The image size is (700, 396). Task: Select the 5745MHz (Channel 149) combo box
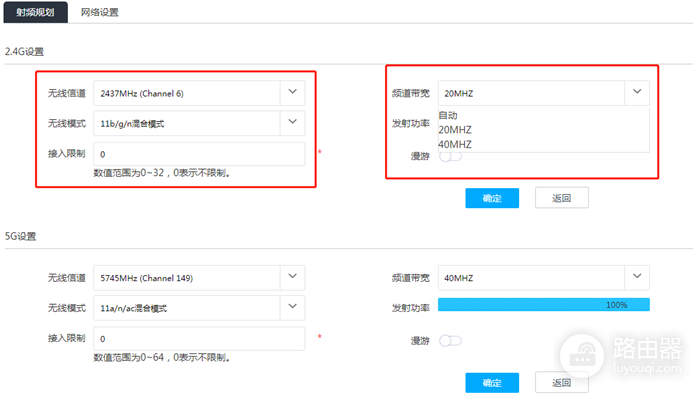[199, 278]
